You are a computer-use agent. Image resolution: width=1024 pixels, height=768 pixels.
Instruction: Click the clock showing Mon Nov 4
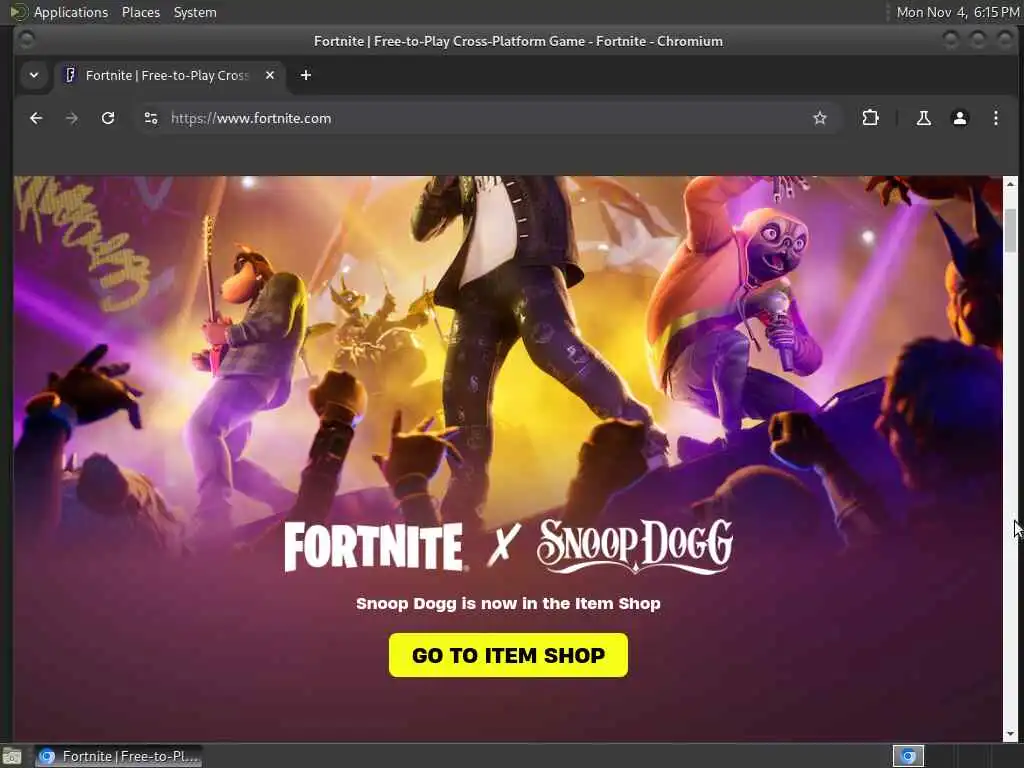coord(957,12)
